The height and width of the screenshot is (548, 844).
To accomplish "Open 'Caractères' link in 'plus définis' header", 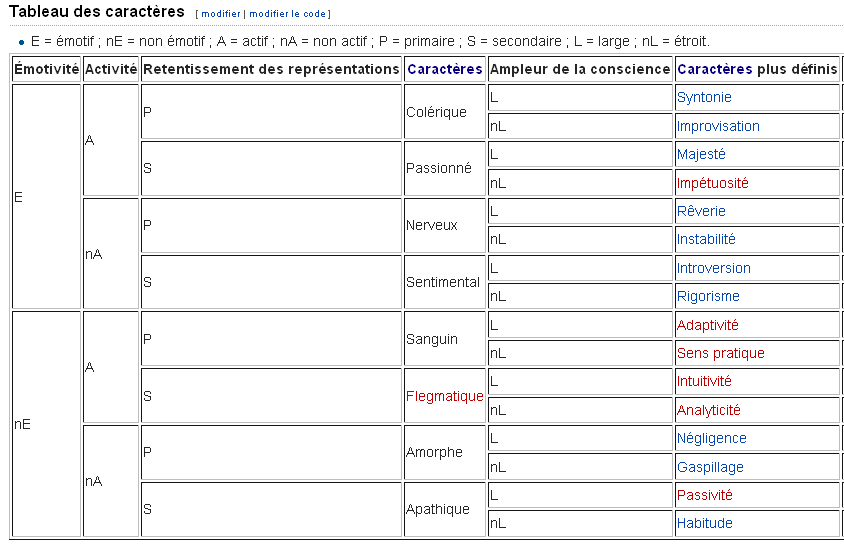I will [x=714, y=69].
